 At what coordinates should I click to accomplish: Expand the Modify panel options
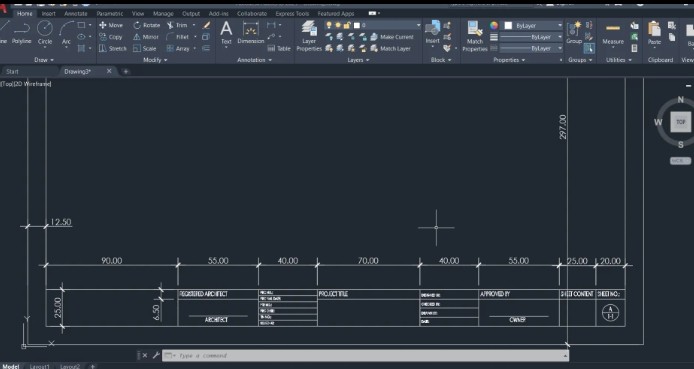(155, 60)
